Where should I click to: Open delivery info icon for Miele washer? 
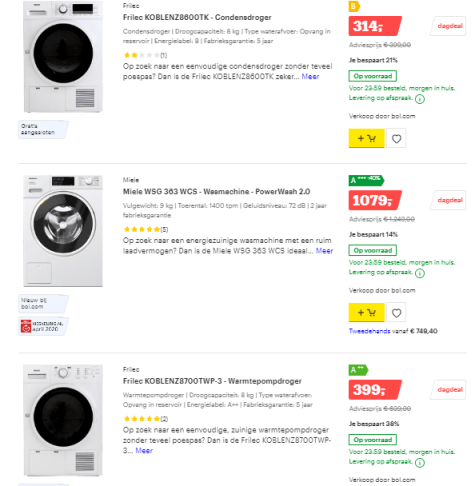(x=420, y=273)
